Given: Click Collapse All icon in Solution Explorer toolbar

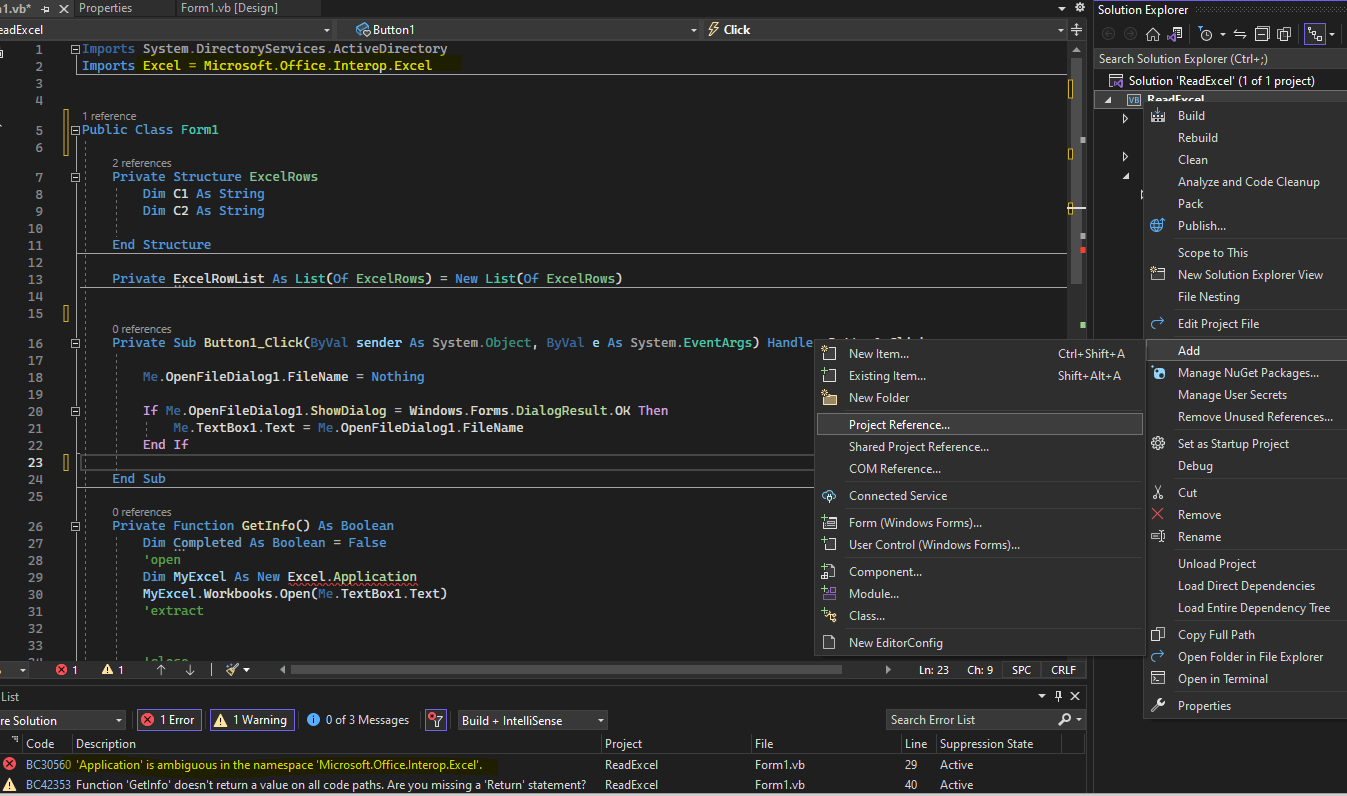Looking at the screenshot, I should [1263, 33].
